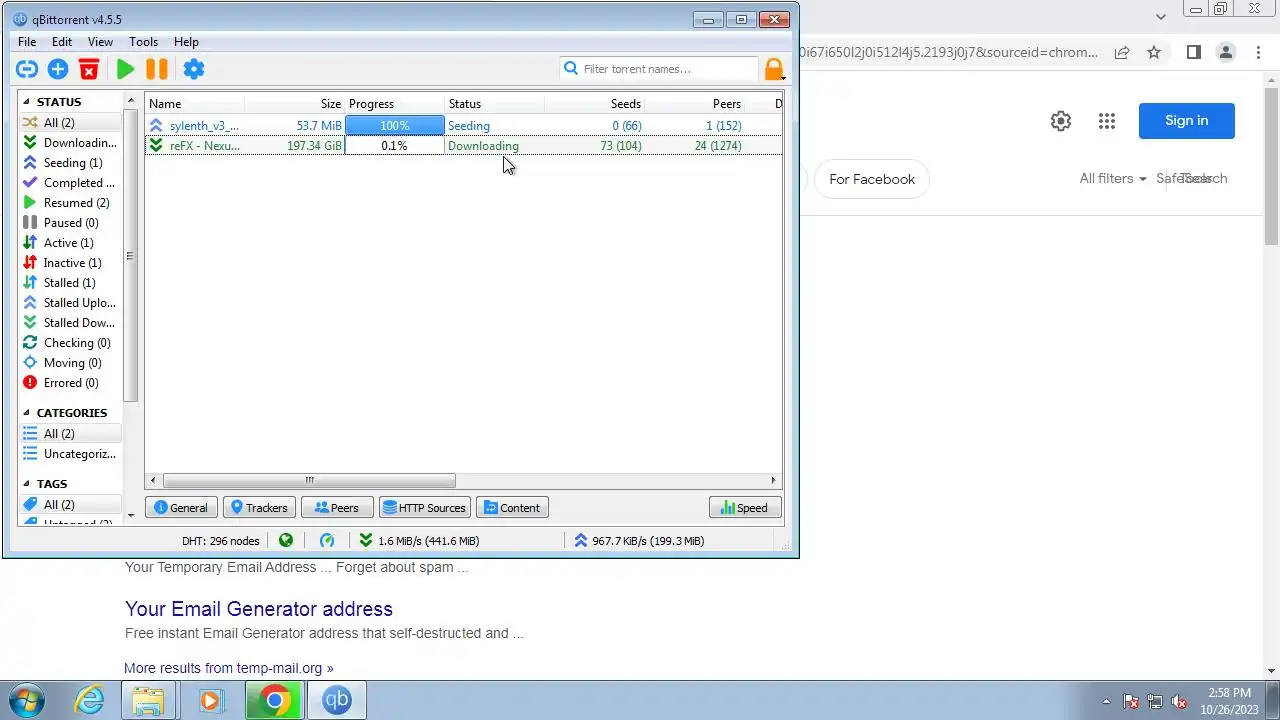The image size is (1280, 720).
Task: Open Your Email Generator address link
Action: [259, 609]
